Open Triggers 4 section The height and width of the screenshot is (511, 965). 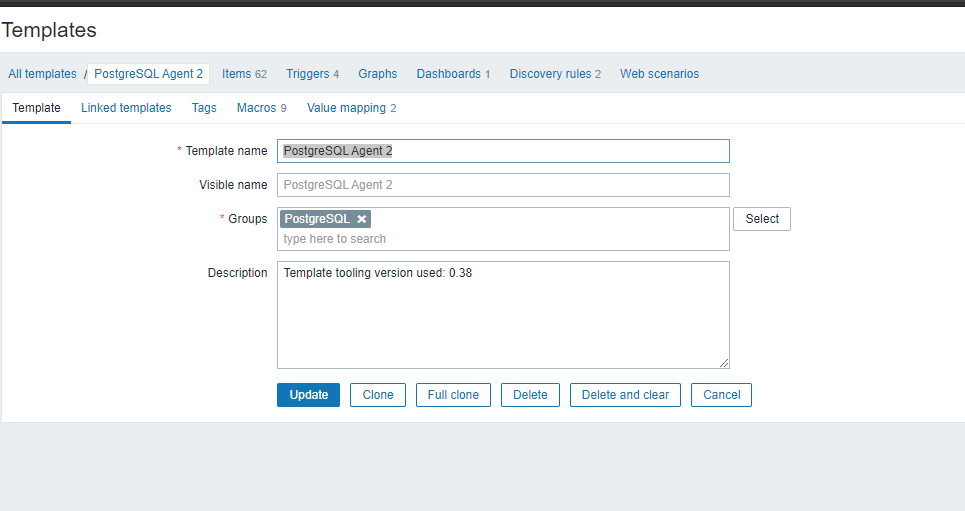[313, 74]
